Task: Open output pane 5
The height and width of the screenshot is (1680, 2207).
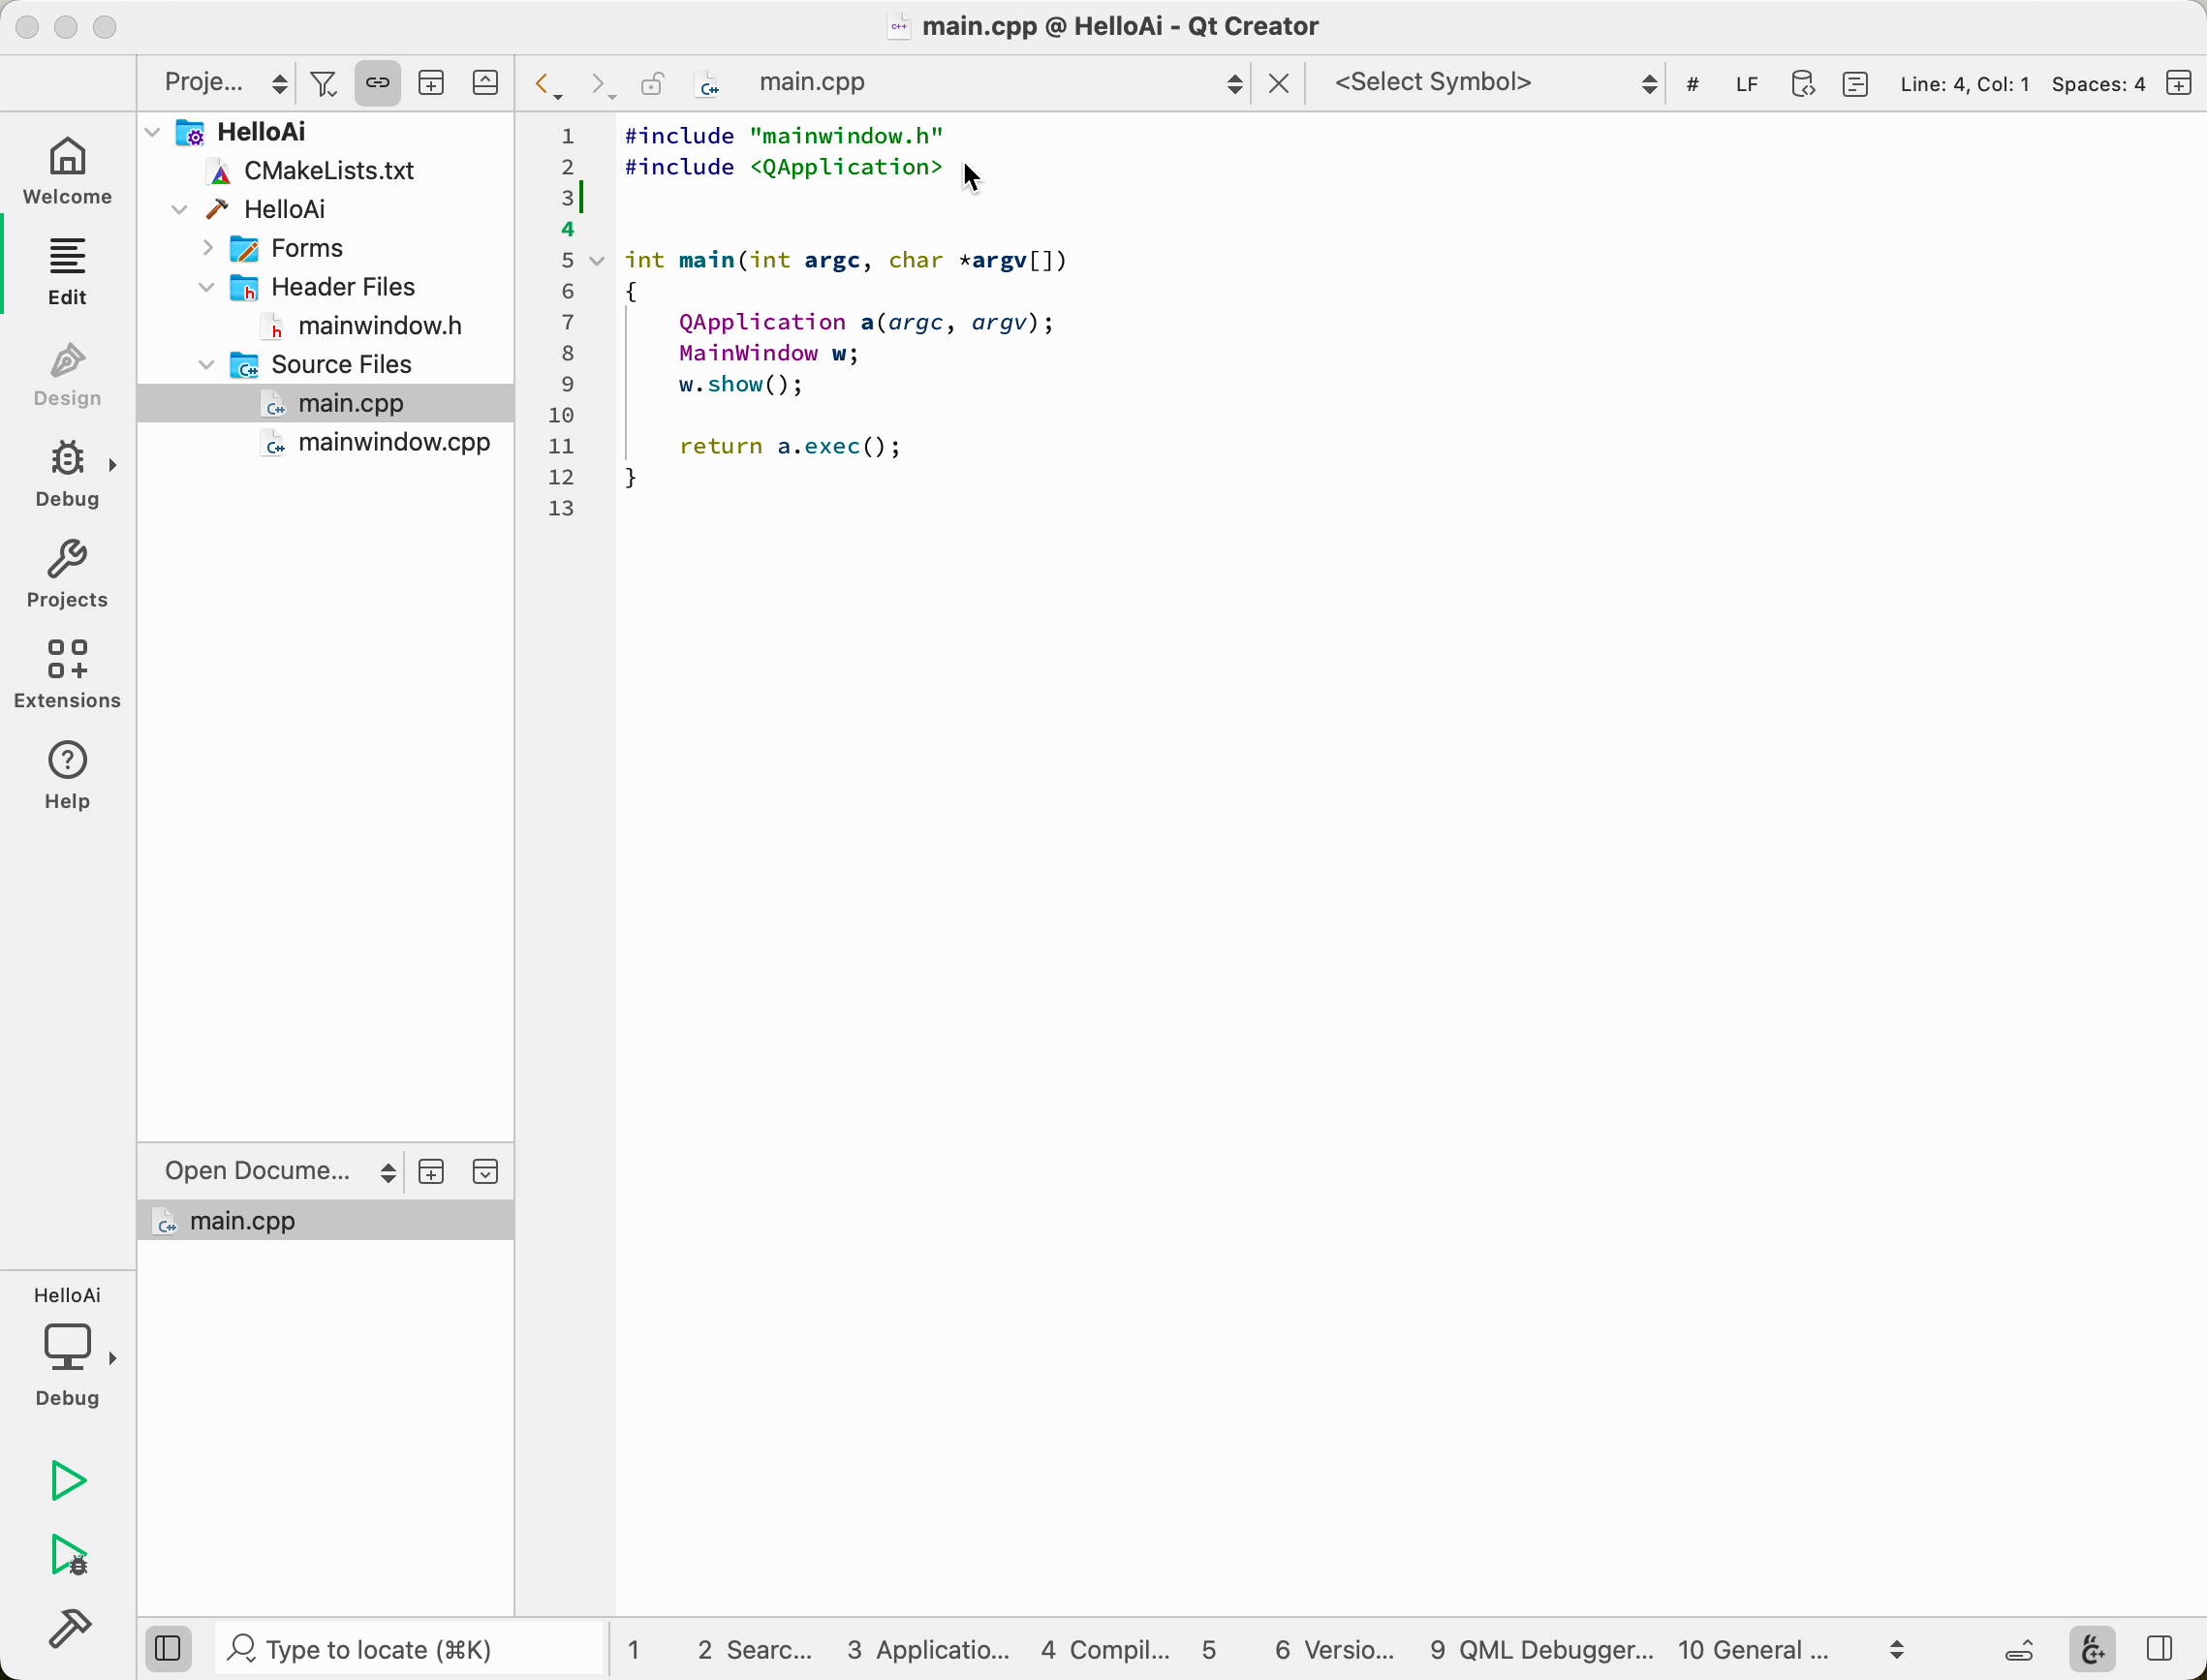Action: coord(1209,1650)
